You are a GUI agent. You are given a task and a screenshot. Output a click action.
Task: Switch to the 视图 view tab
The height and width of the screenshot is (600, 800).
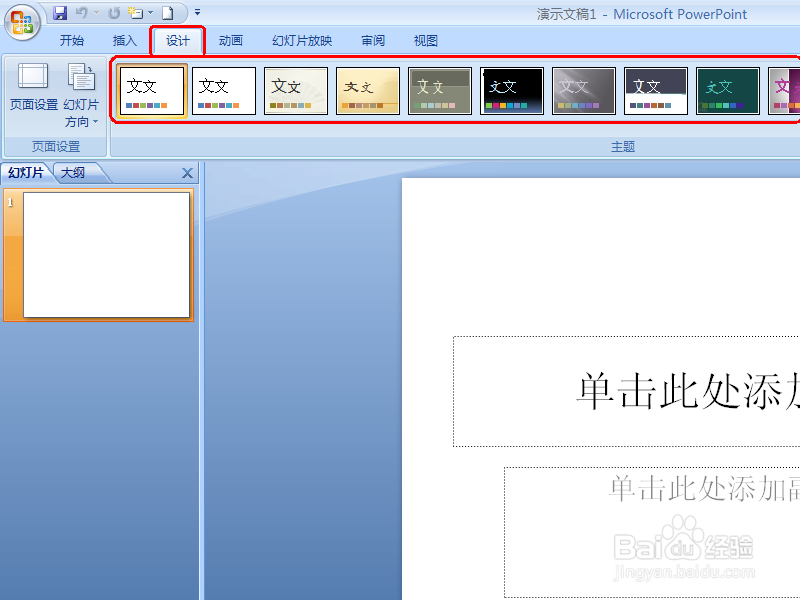(x=424, y=40)
